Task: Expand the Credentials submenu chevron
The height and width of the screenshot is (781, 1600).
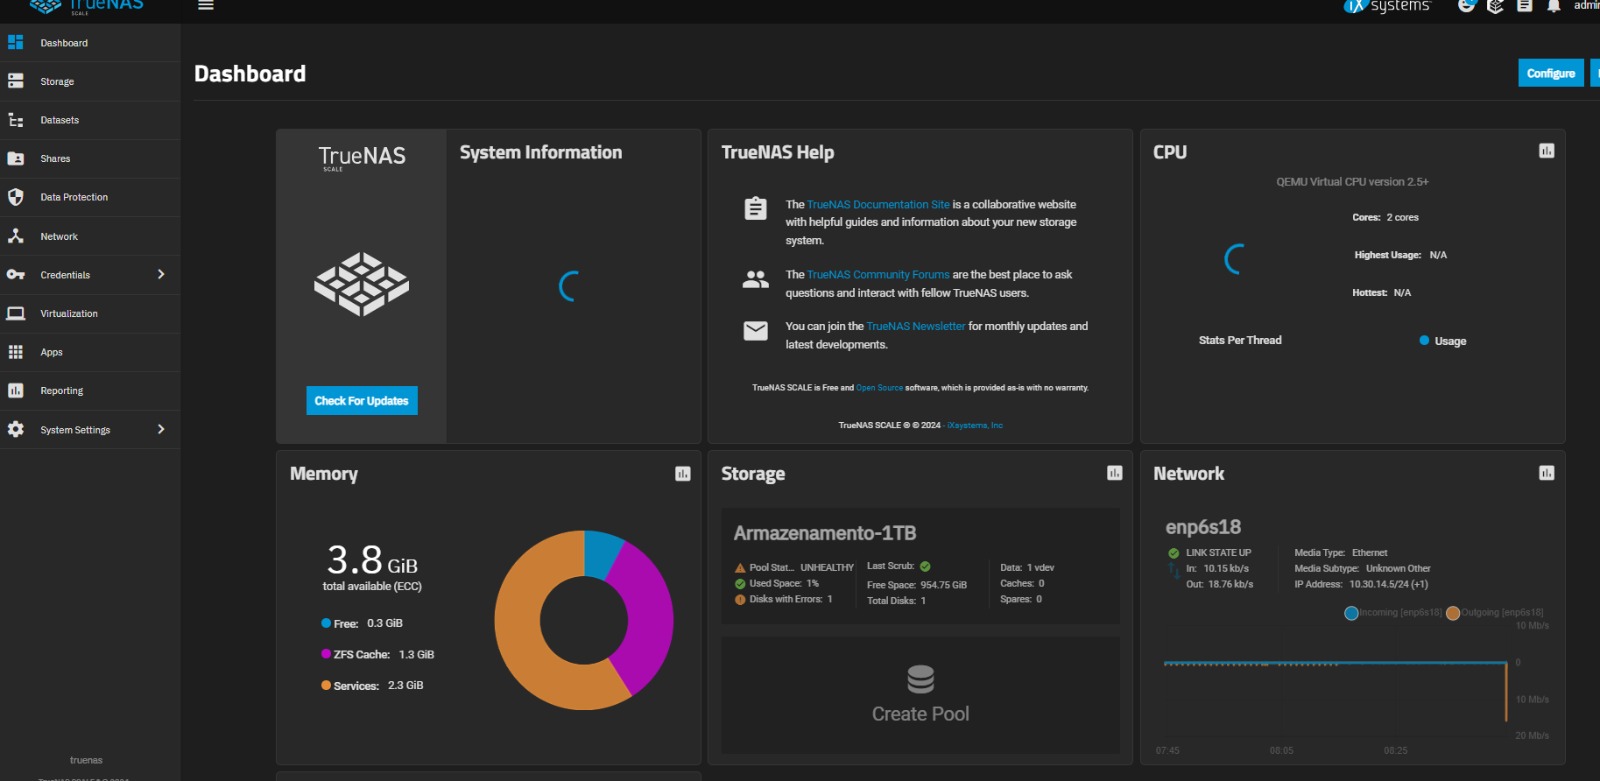Action: click(x=161, y=274)
